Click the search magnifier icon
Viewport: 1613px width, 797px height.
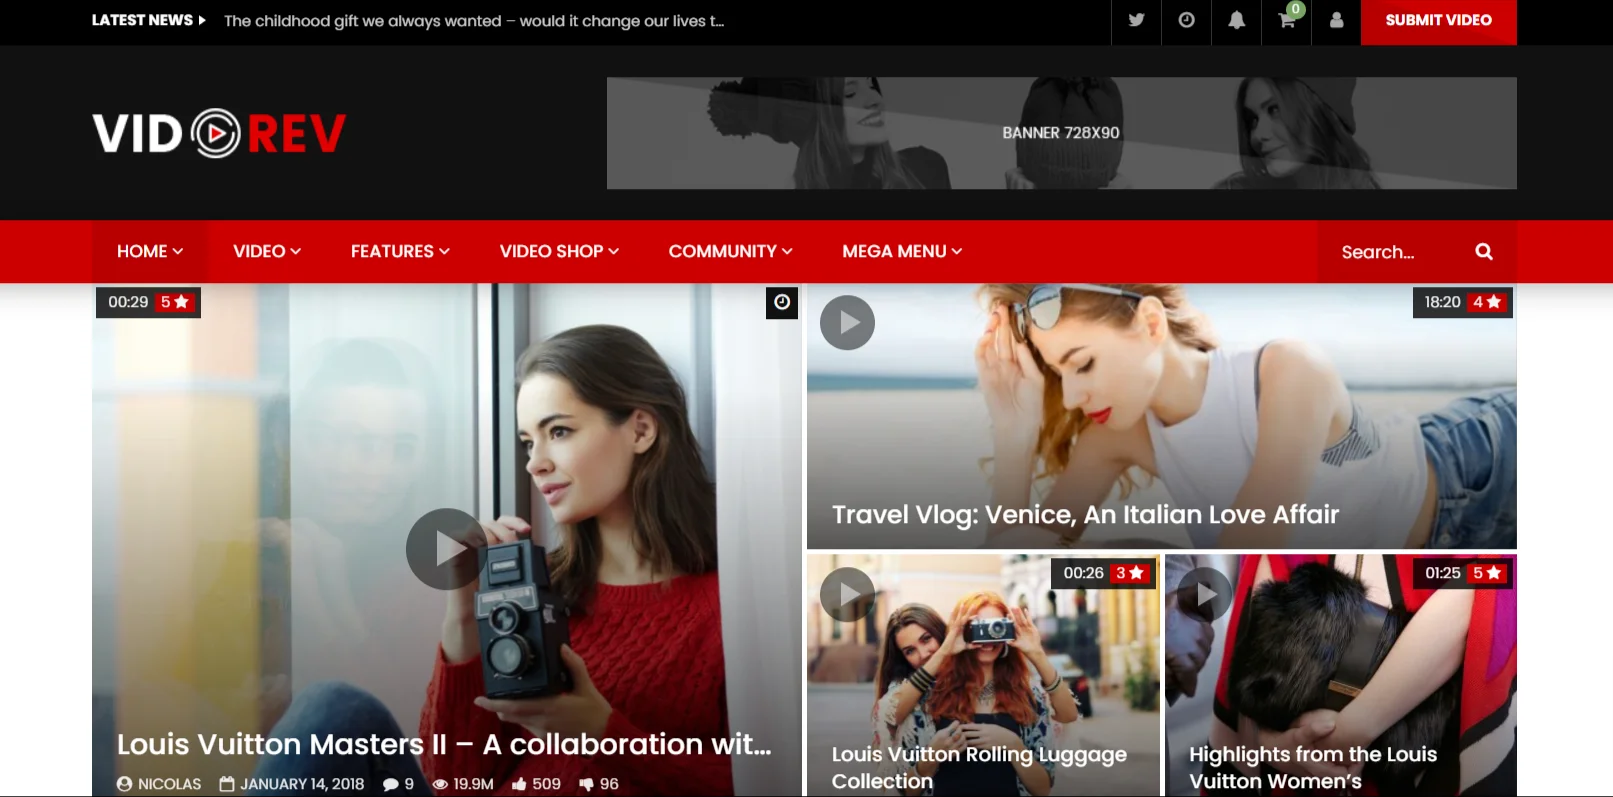tap(1484, 252)
